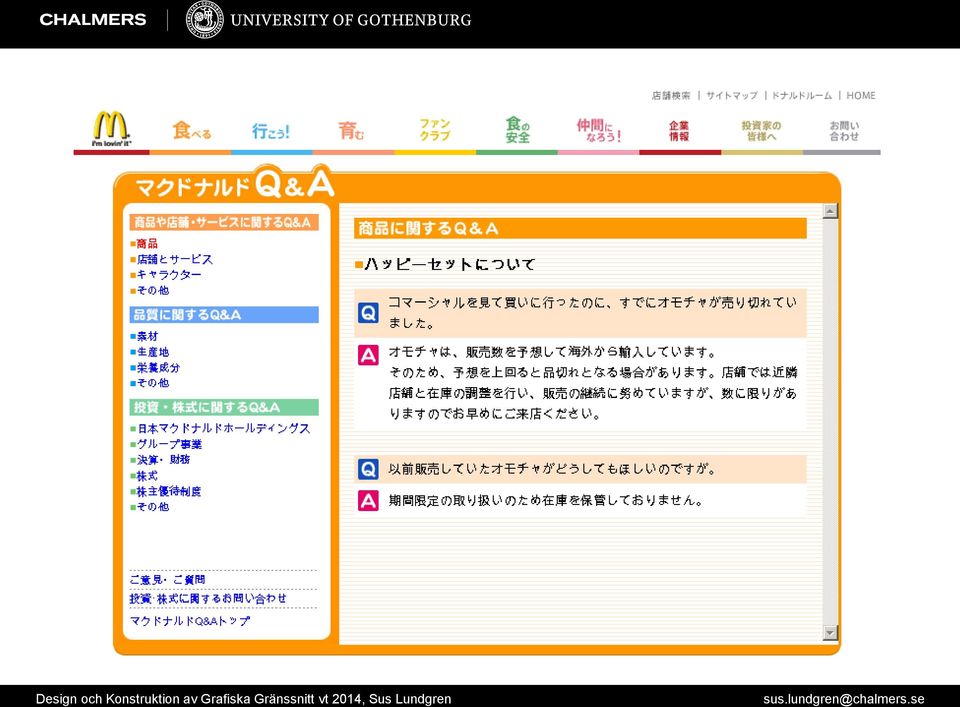
Task: Click the 品質に関するQ&A section header
Action: coord(224,315)
